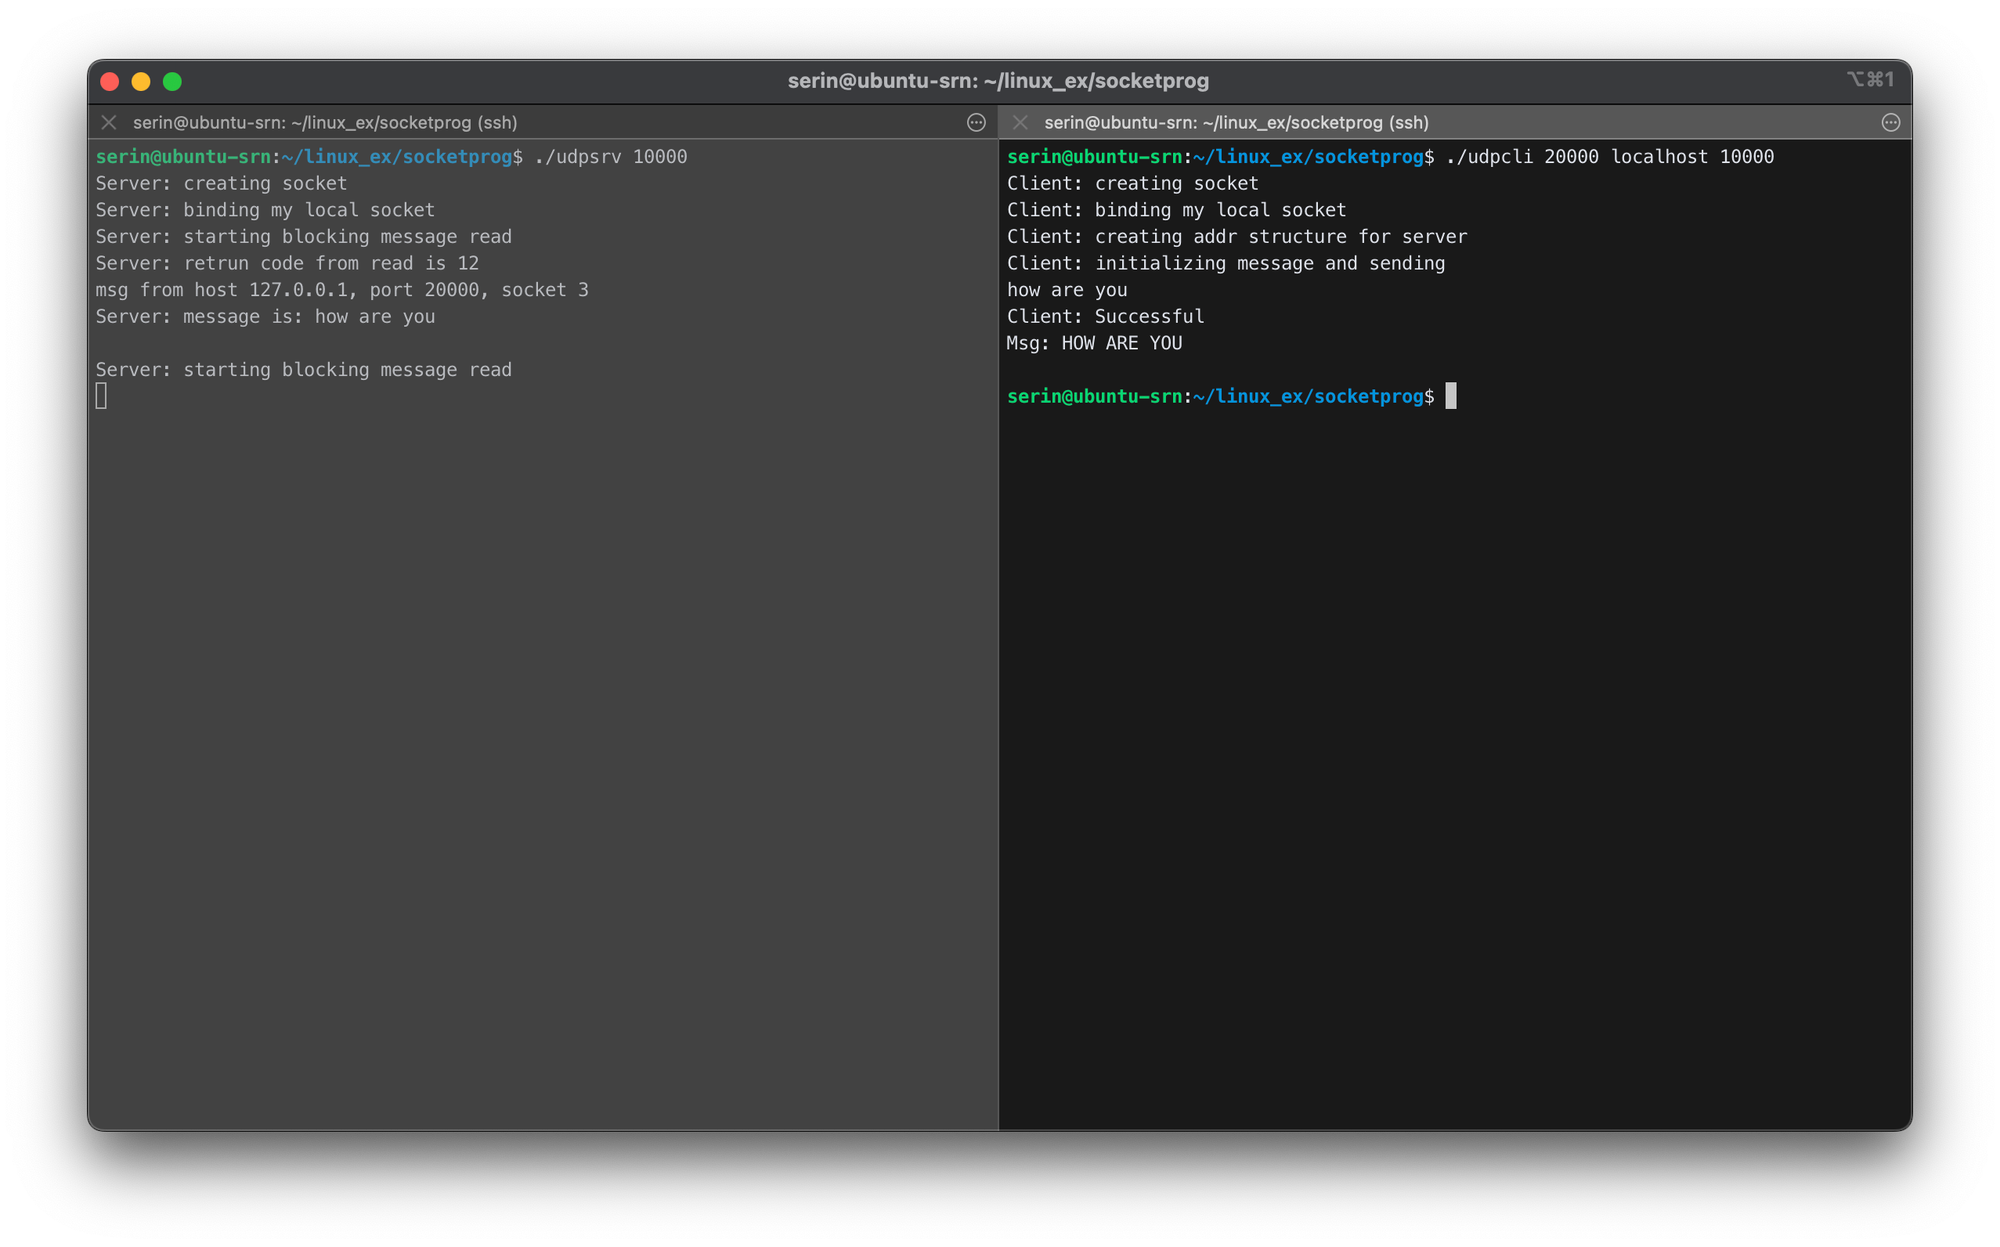This screenshot has width=2000, height=1247.
Task: Minimize window with the yellow button
Action: click(141, 81)
